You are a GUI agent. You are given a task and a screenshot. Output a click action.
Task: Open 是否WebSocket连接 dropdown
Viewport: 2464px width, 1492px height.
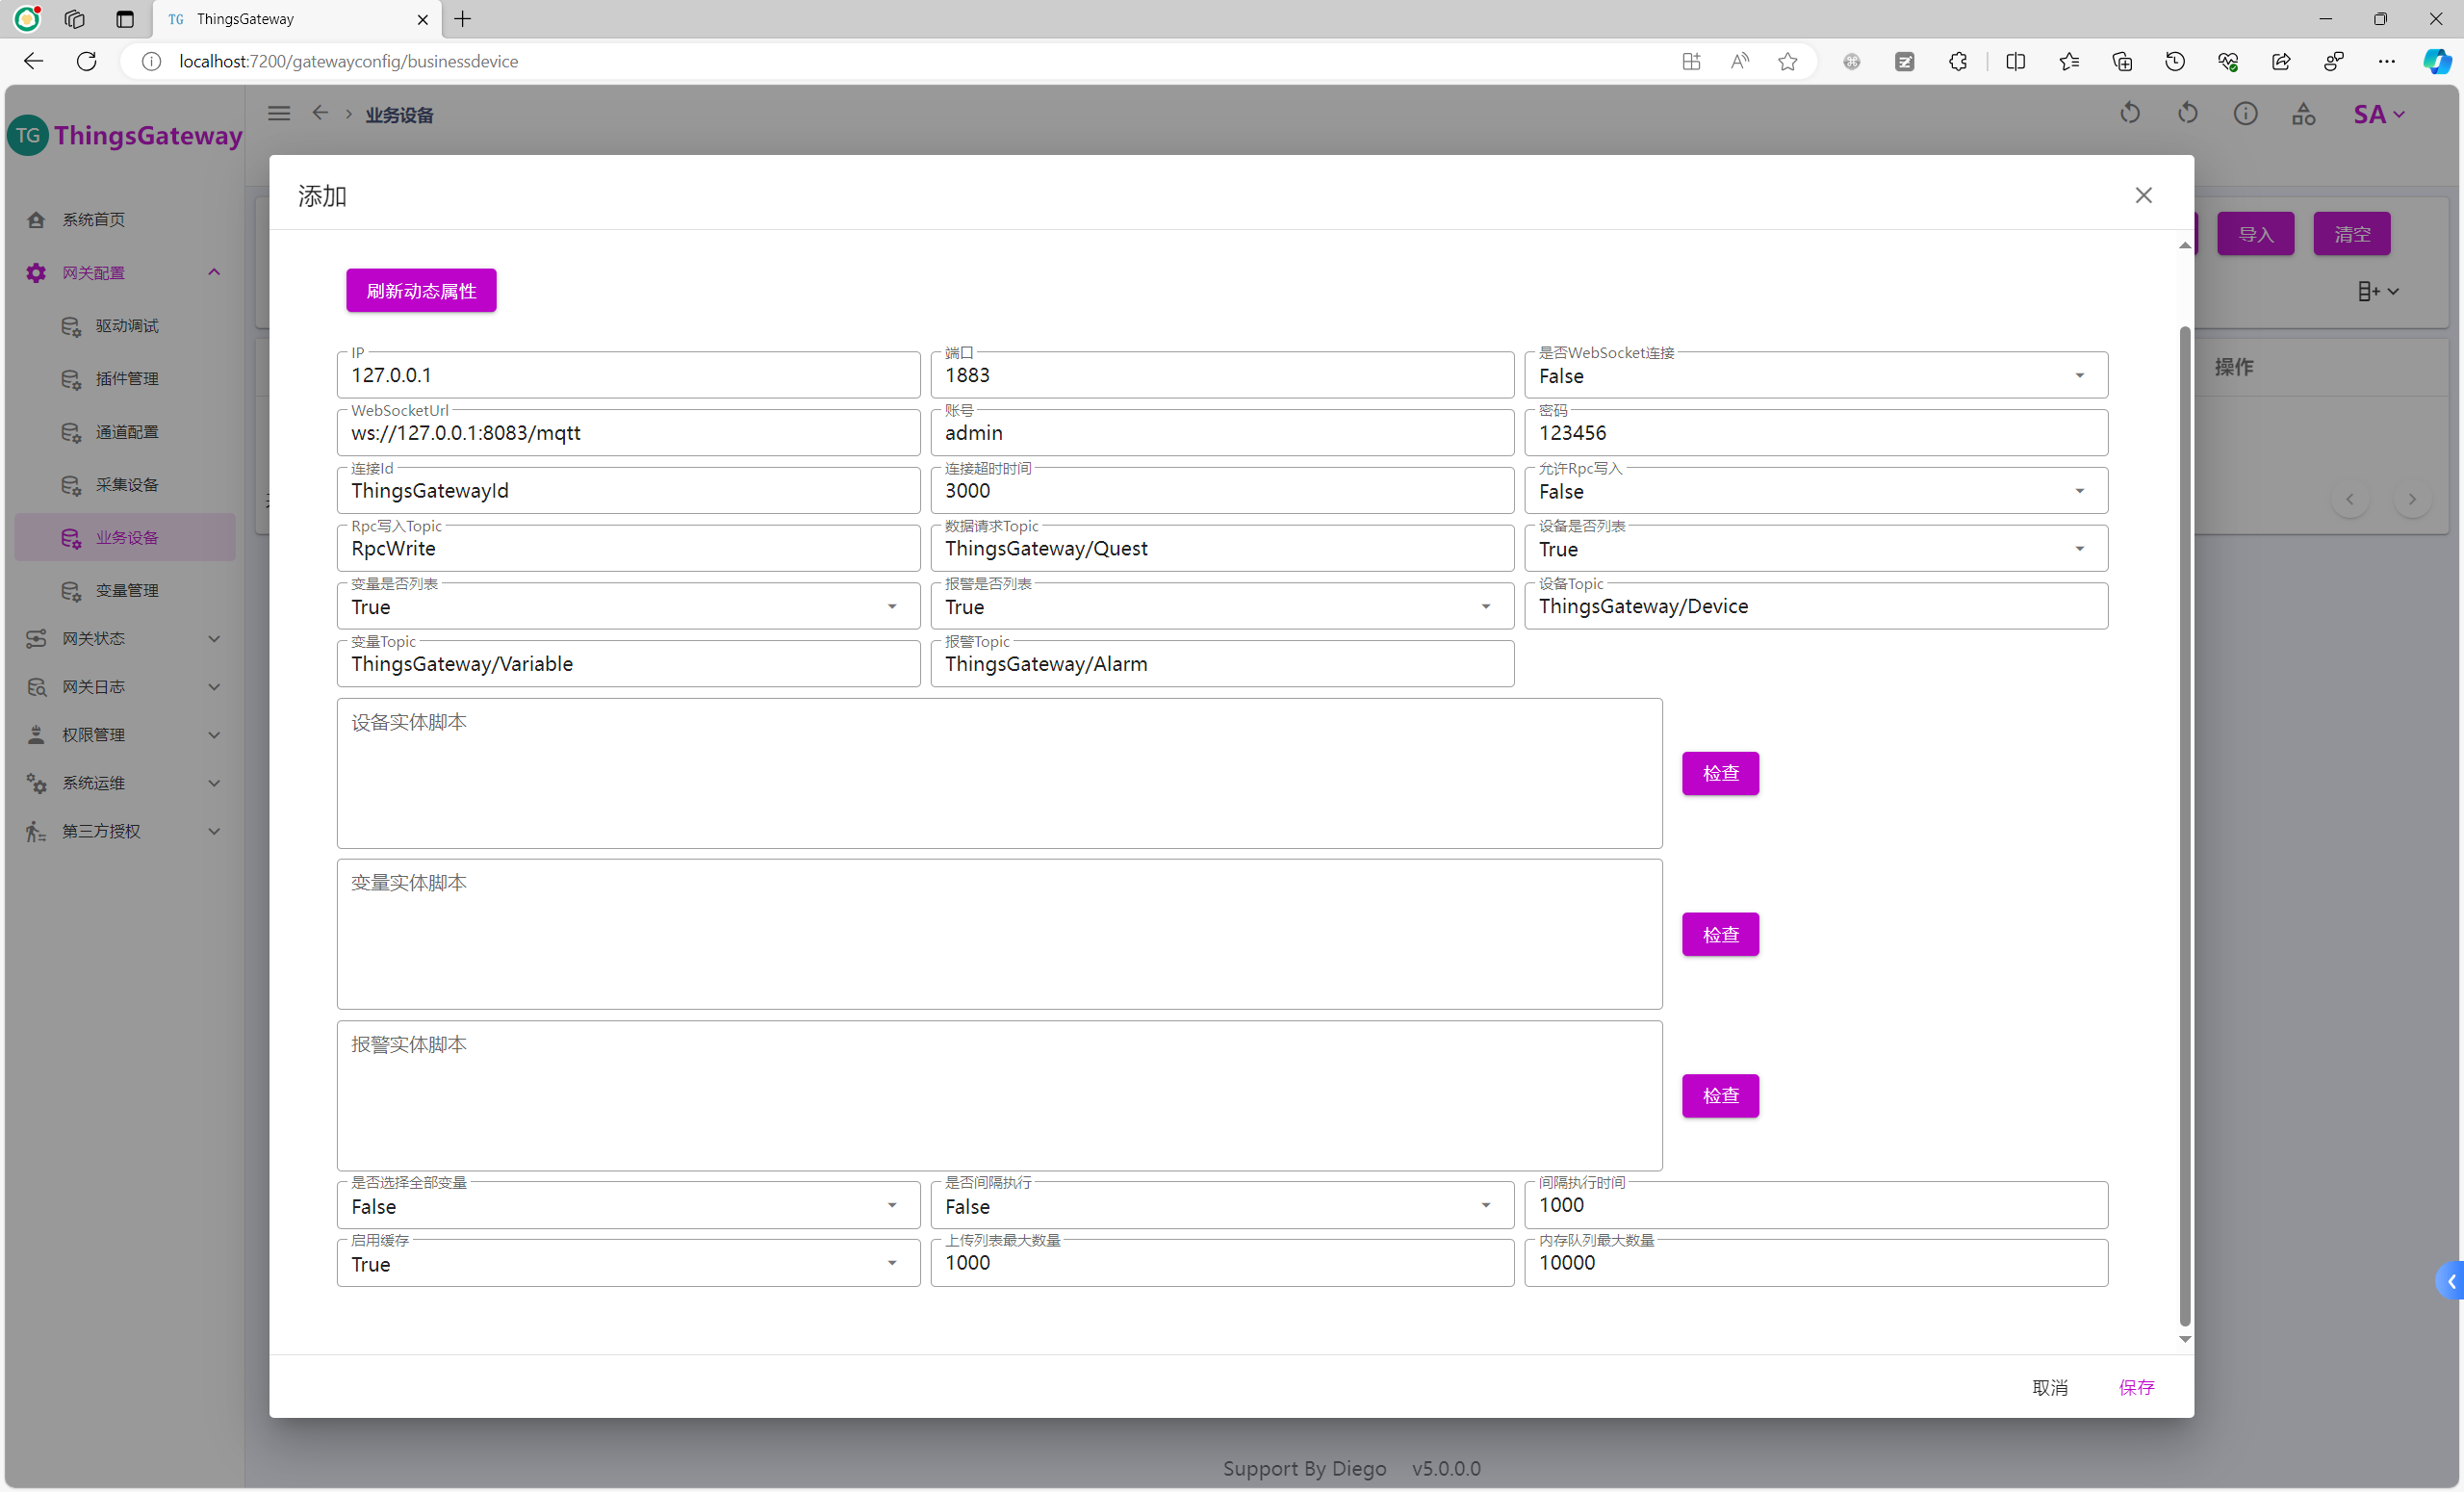point(1815,376)
